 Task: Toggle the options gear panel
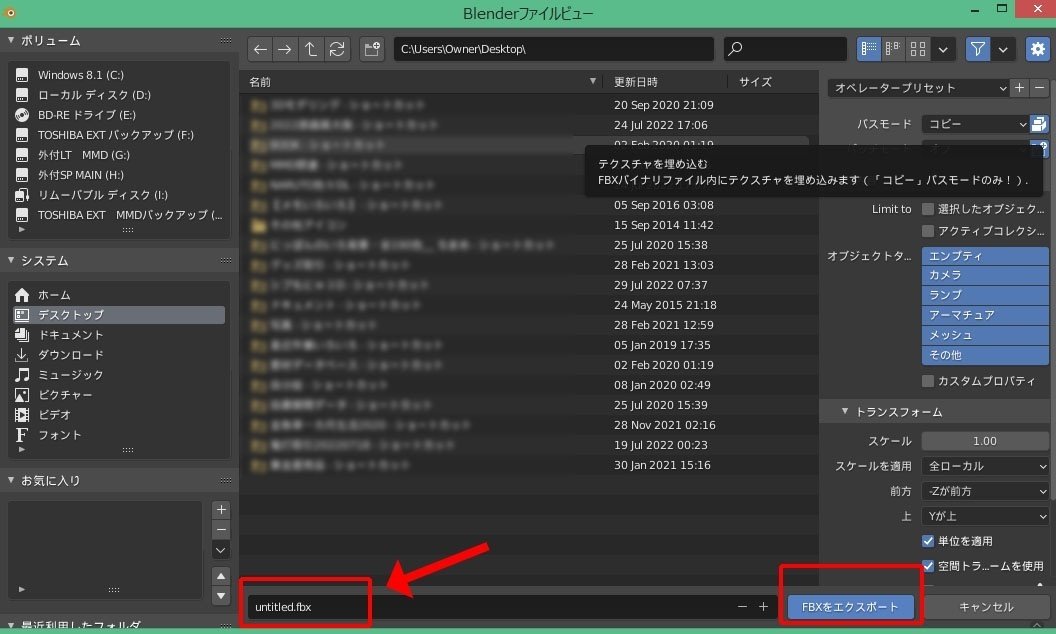tap(1038, 49)
